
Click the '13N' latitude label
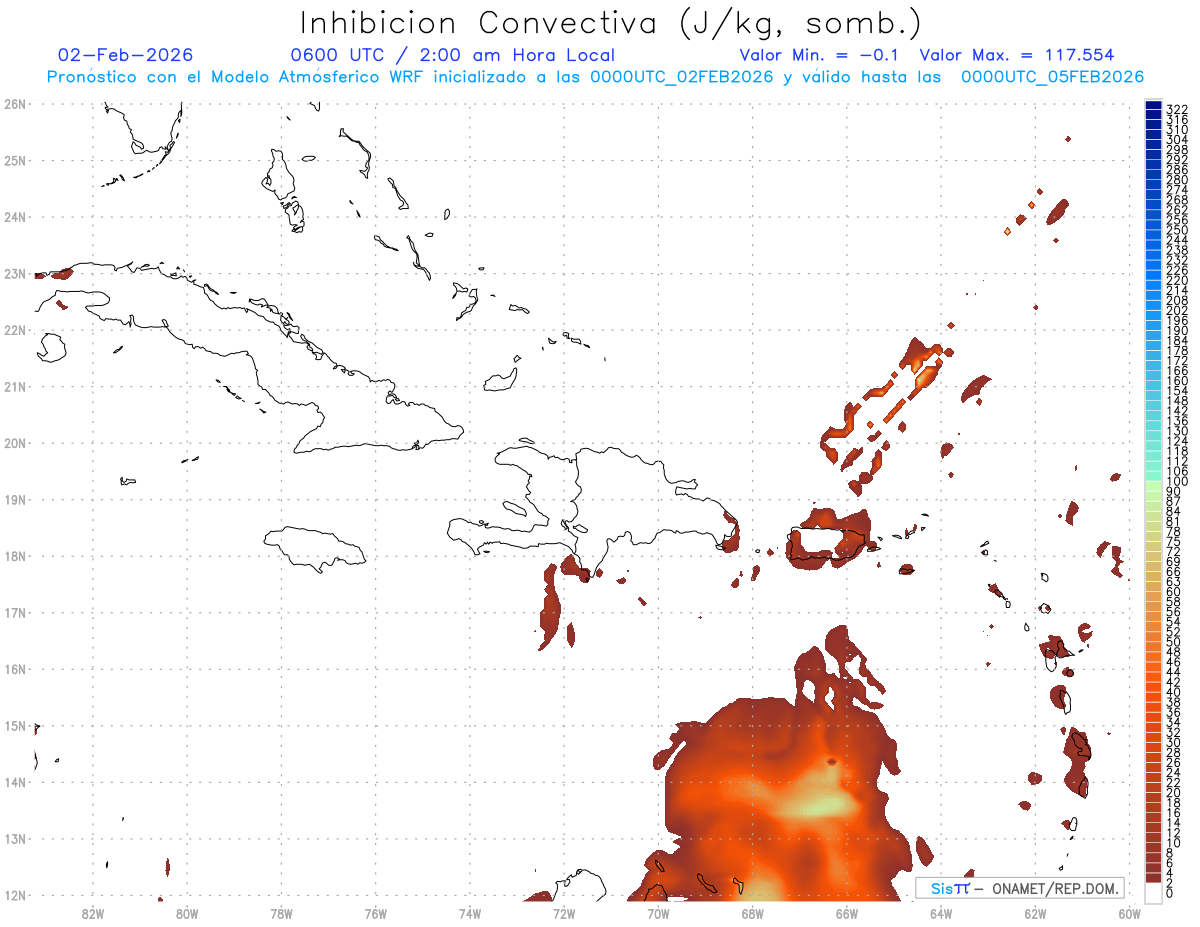click(14, 838)
